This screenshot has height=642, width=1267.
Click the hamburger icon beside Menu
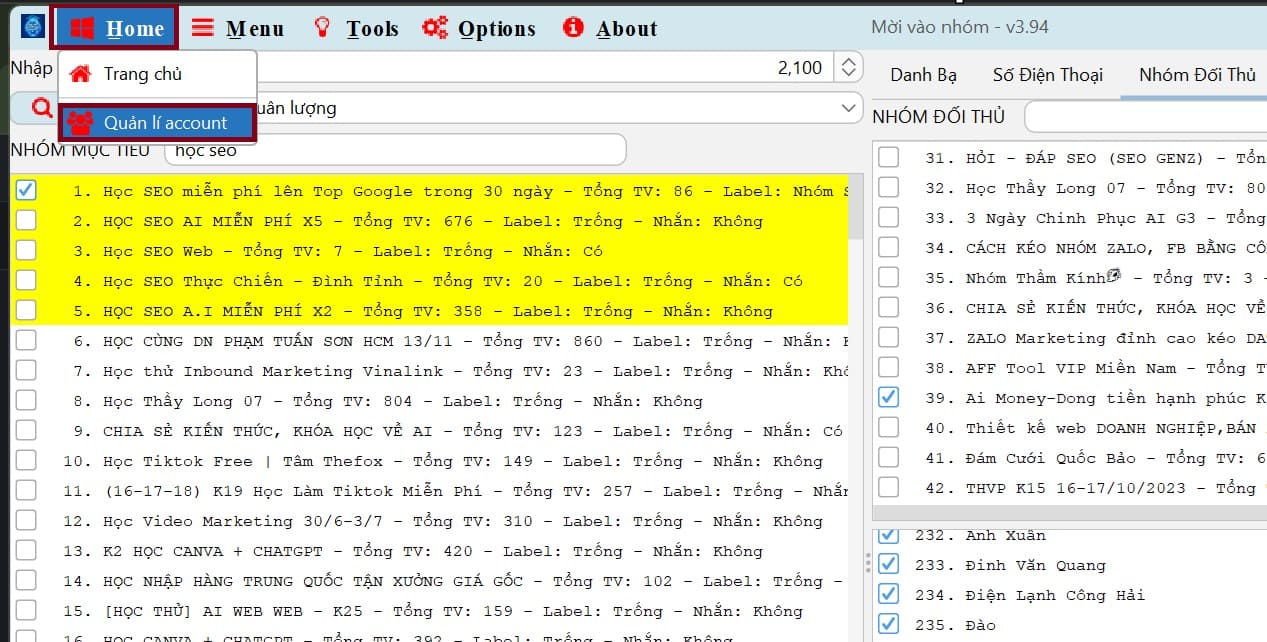(x=203, y=28)
